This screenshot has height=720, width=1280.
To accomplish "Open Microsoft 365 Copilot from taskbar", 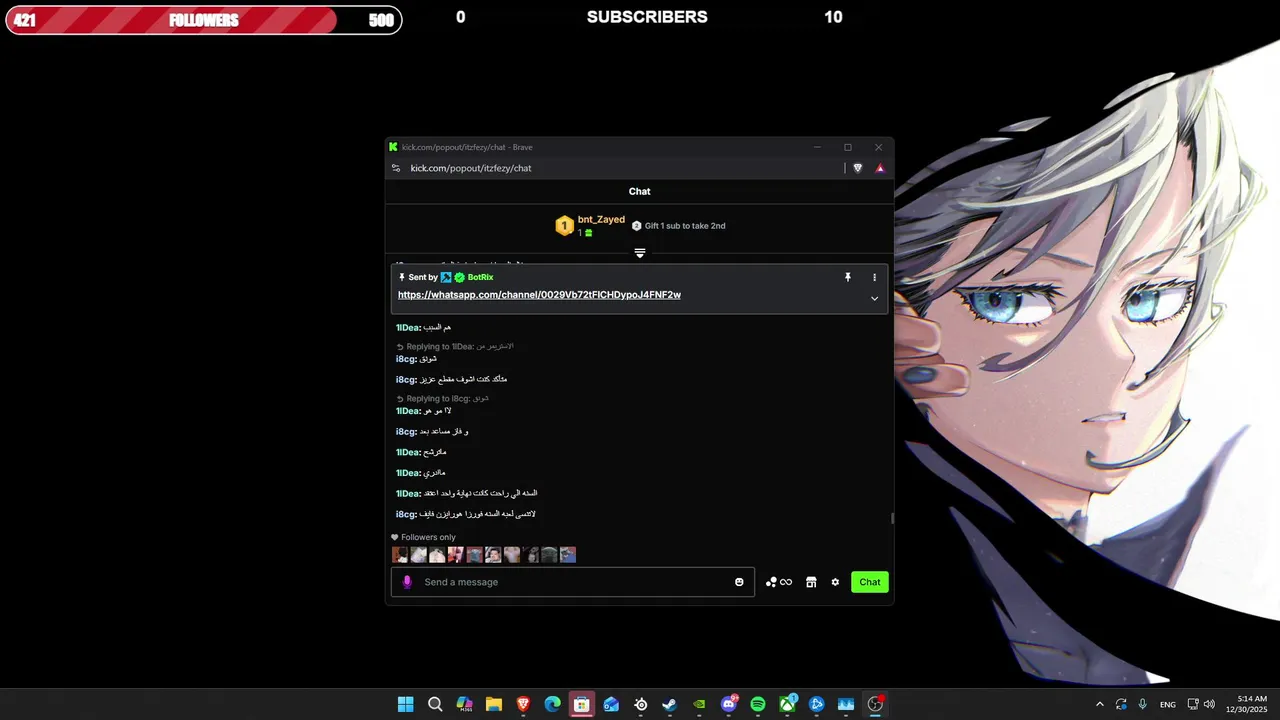I will pos(465,704).
